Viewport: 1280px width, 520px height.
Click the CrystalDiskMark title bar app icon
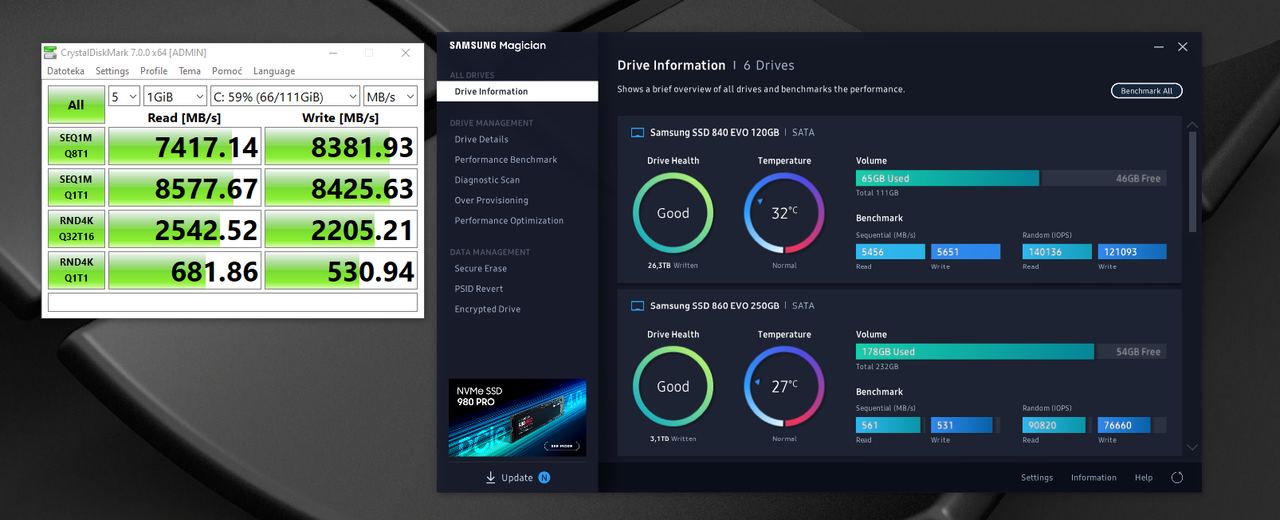pyautogui.click(x=52, y=53)
